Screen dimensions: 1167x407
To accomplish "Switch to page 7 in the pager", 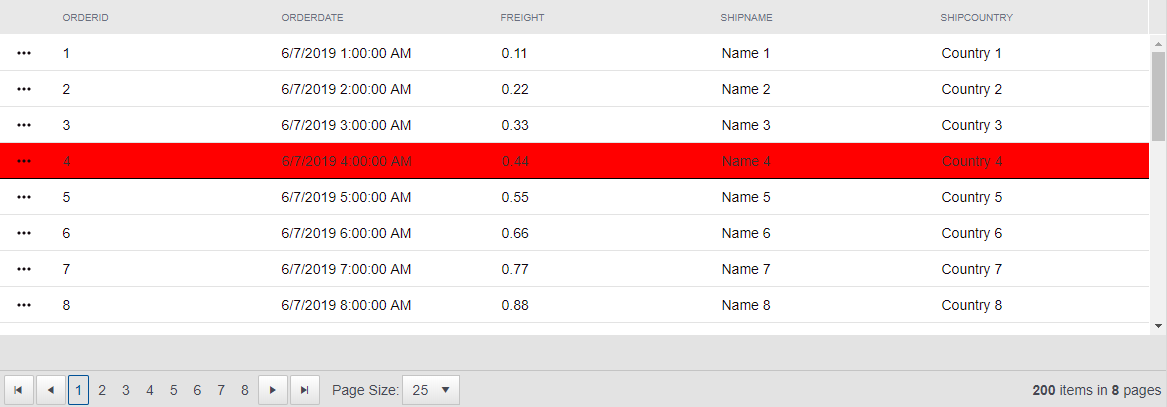I will [x=221, y=390].
